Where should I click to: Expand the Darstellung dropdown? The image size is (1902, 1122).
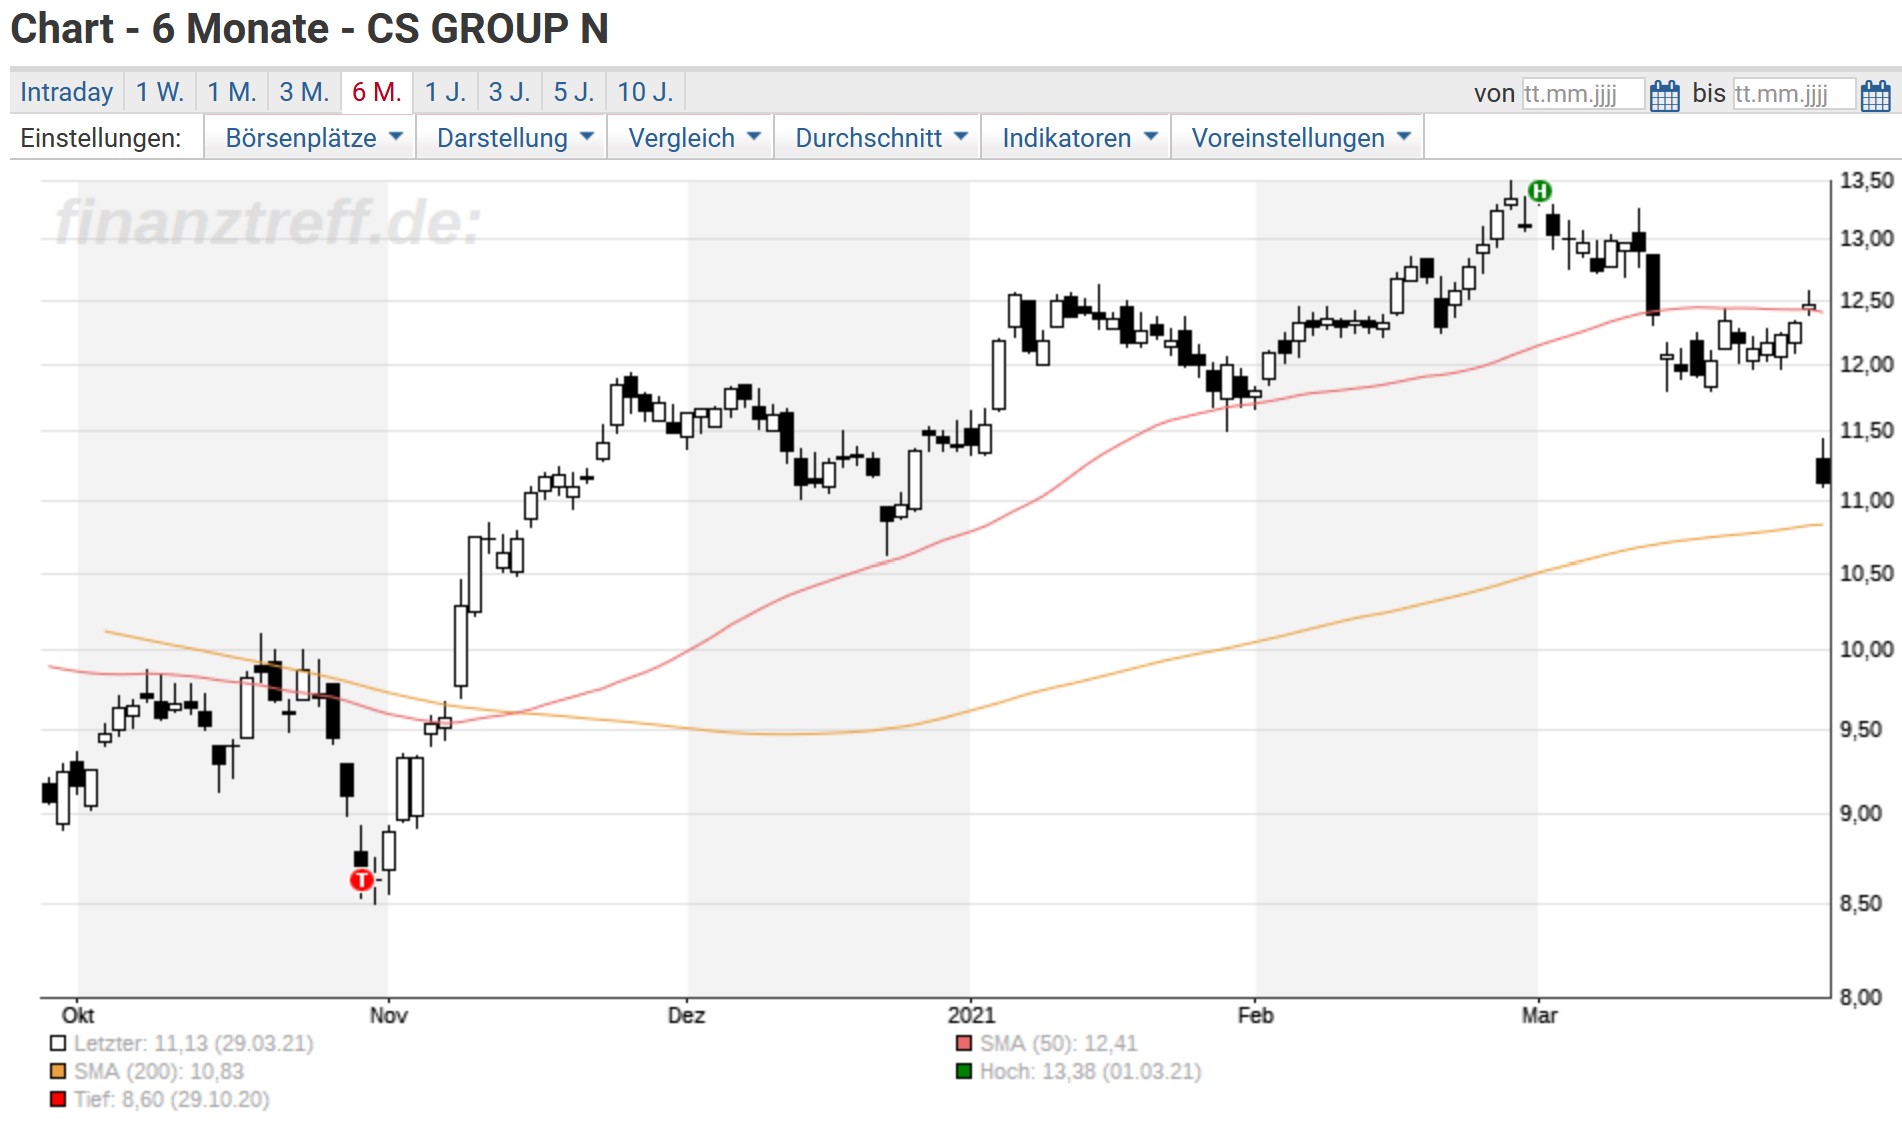click(512, 137)
